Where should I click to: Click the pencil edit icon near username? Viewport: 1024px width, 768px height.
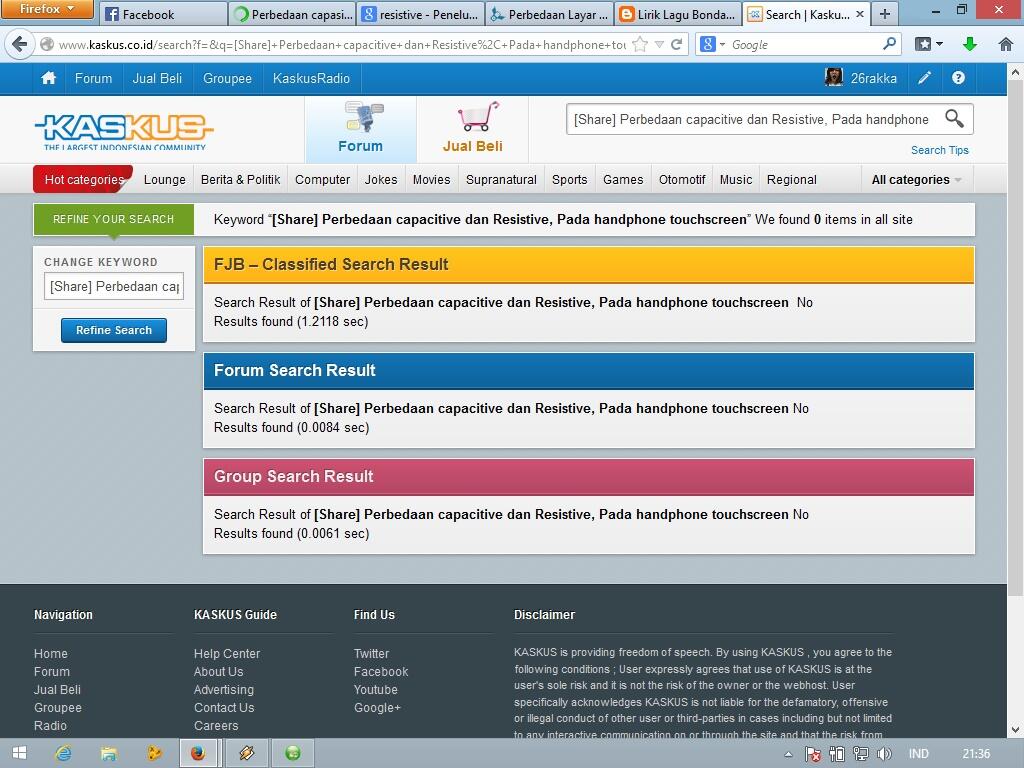924,78
